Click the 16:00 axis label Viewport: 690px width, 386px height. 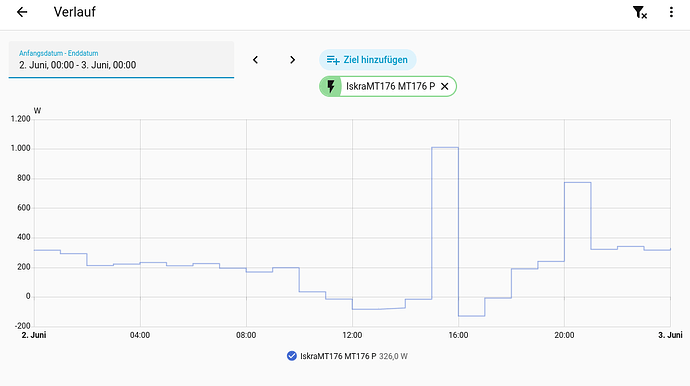click(x=458, y=335)
